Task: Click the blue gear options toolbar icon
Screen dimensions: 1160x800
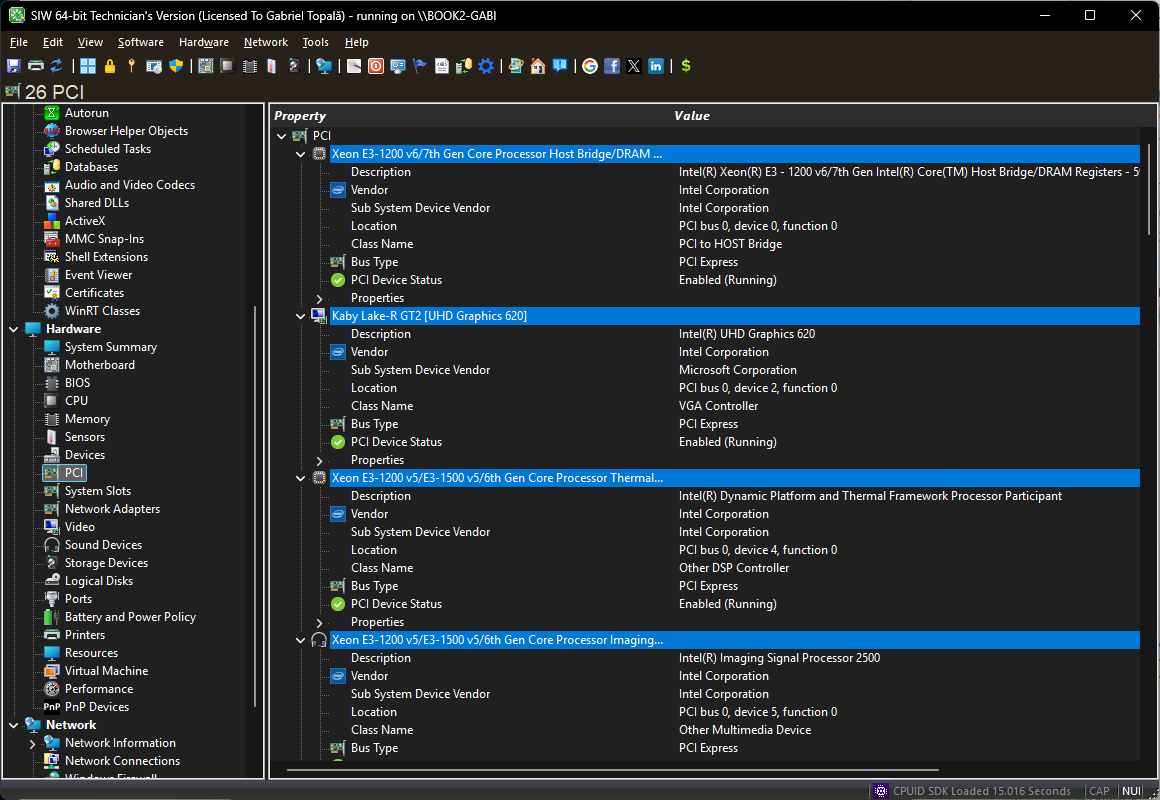Action: (x=486, y=66)
